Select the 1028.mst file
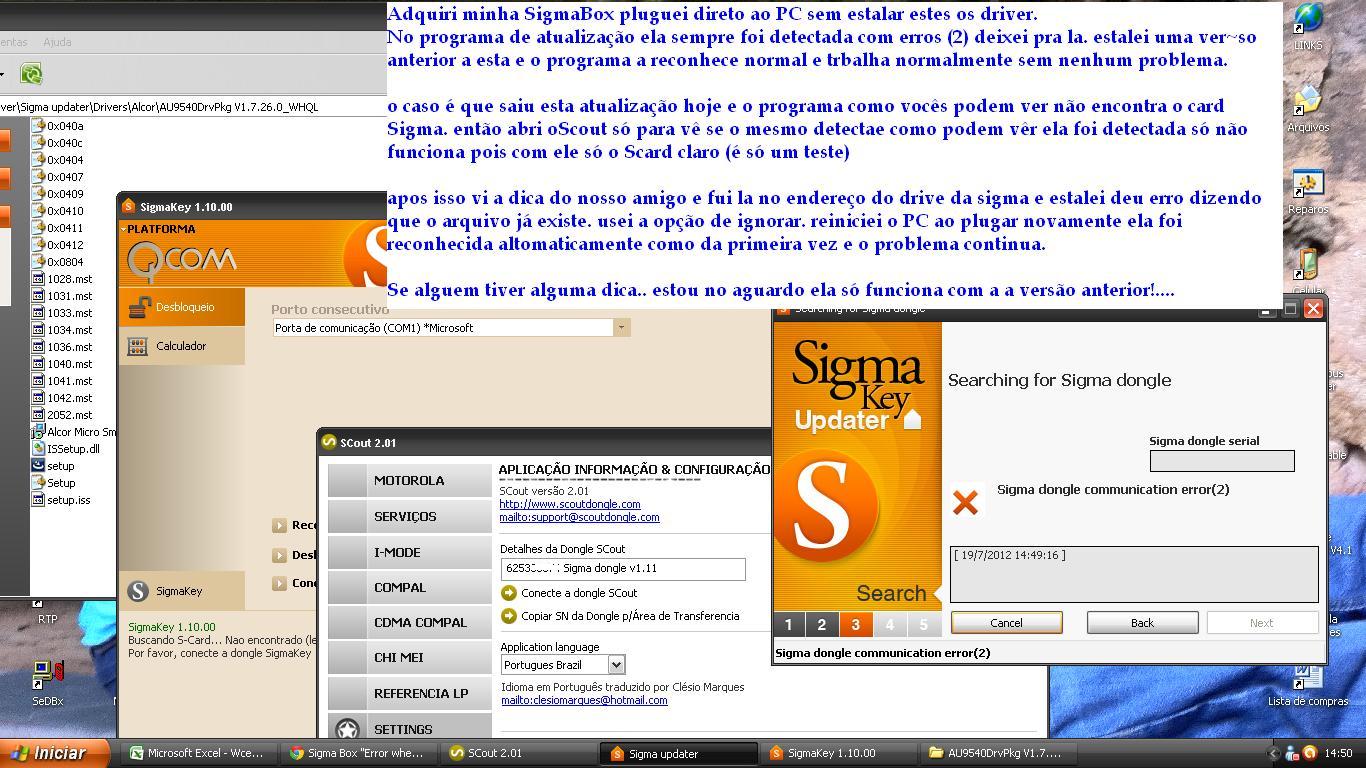 pos(62,279)
